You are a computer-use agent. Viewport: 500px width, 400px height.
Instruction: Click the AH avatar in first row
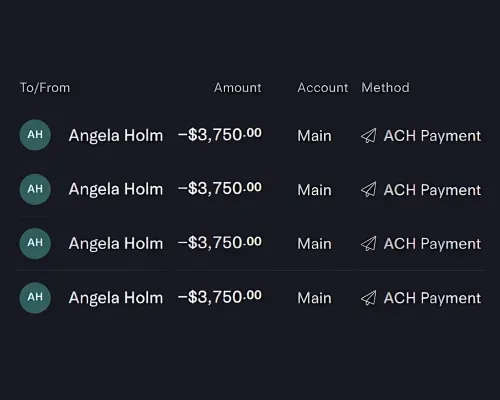point(35,135)
